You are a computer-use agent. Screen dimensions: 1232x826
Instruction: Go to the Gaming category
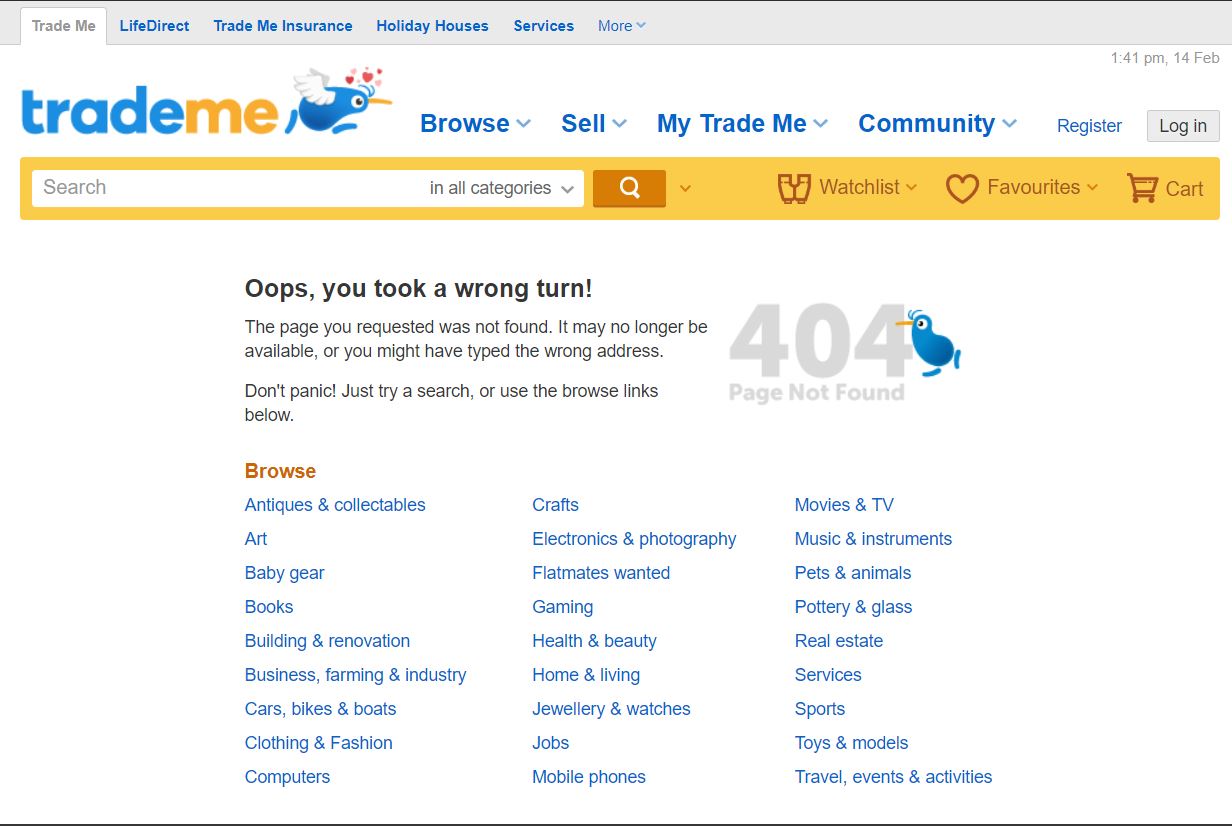pos(563,607)
